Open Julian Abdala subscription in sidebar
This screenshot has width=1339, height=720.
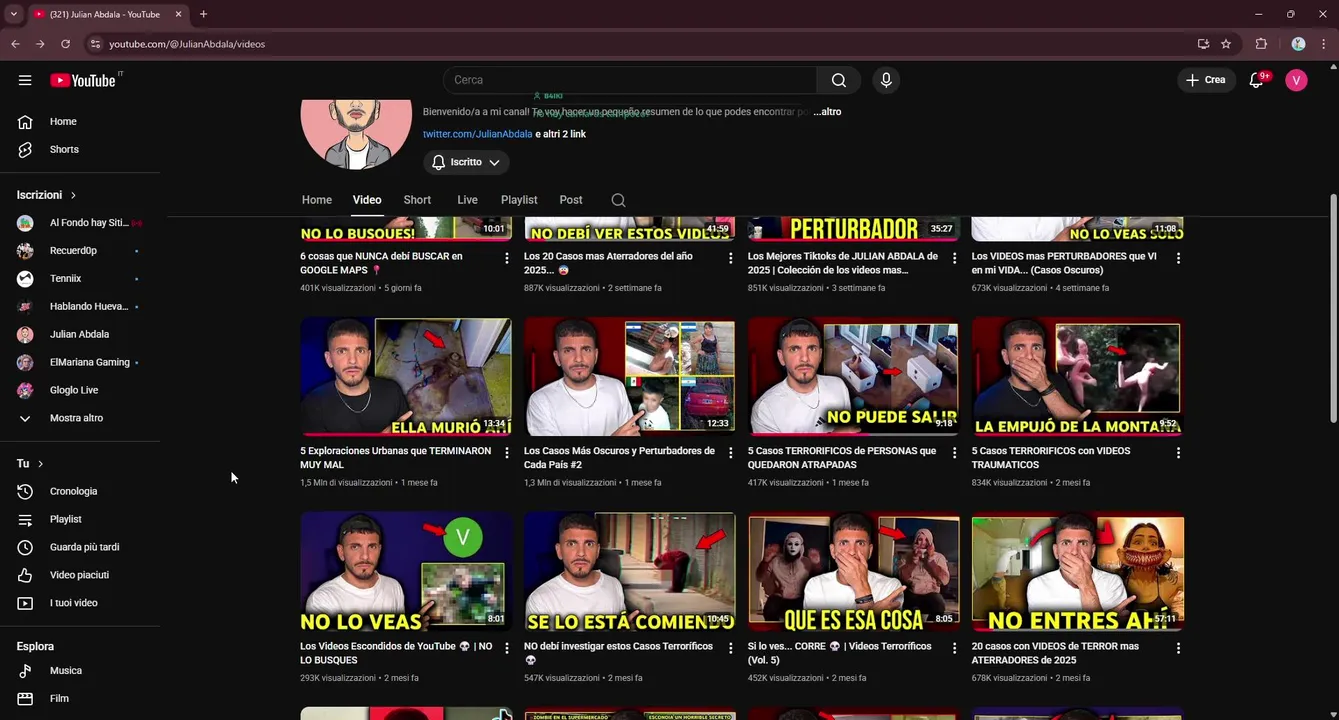coord(80,334)
